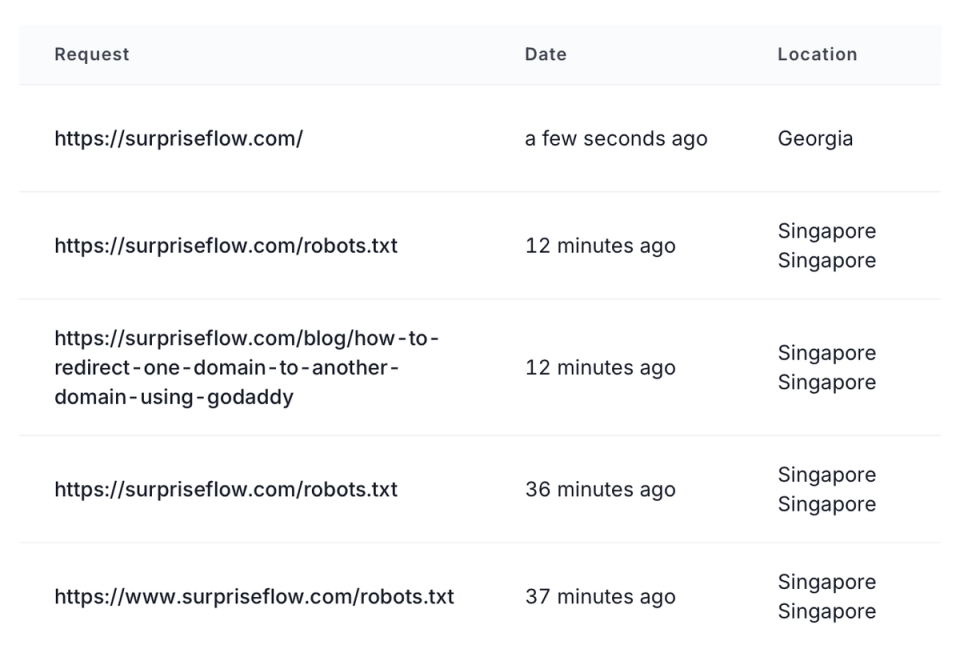Image resolution: width=960 pixels, height=661 pixels.
Task: Click the 36 minutes ago date cell
Action: [x=600, y=490]
